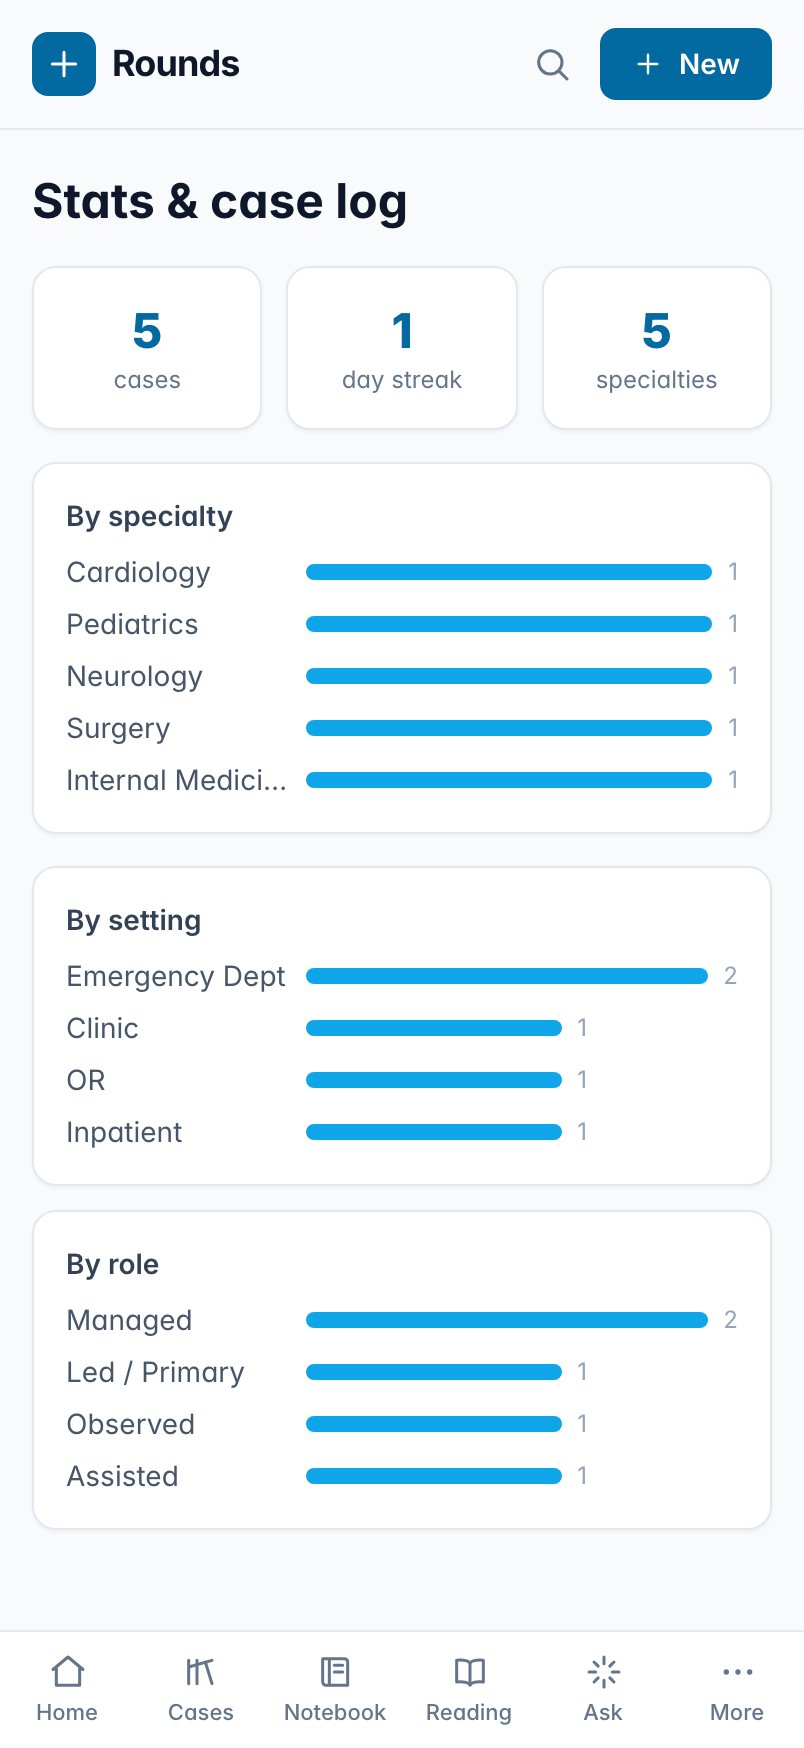Click the OR setting bar
The height and width of the screenshot is (1748, 804).
click(434, 1080)
